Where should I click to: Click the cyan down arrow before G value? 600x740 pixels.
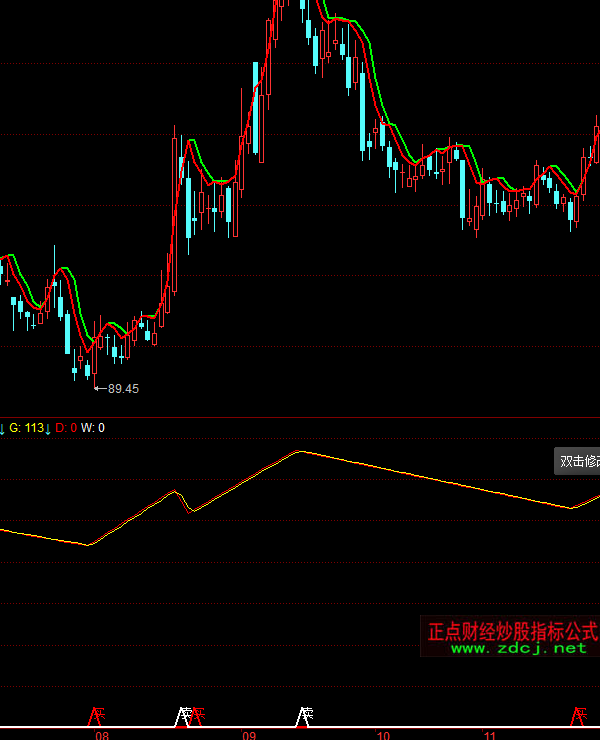coord(3,428)
